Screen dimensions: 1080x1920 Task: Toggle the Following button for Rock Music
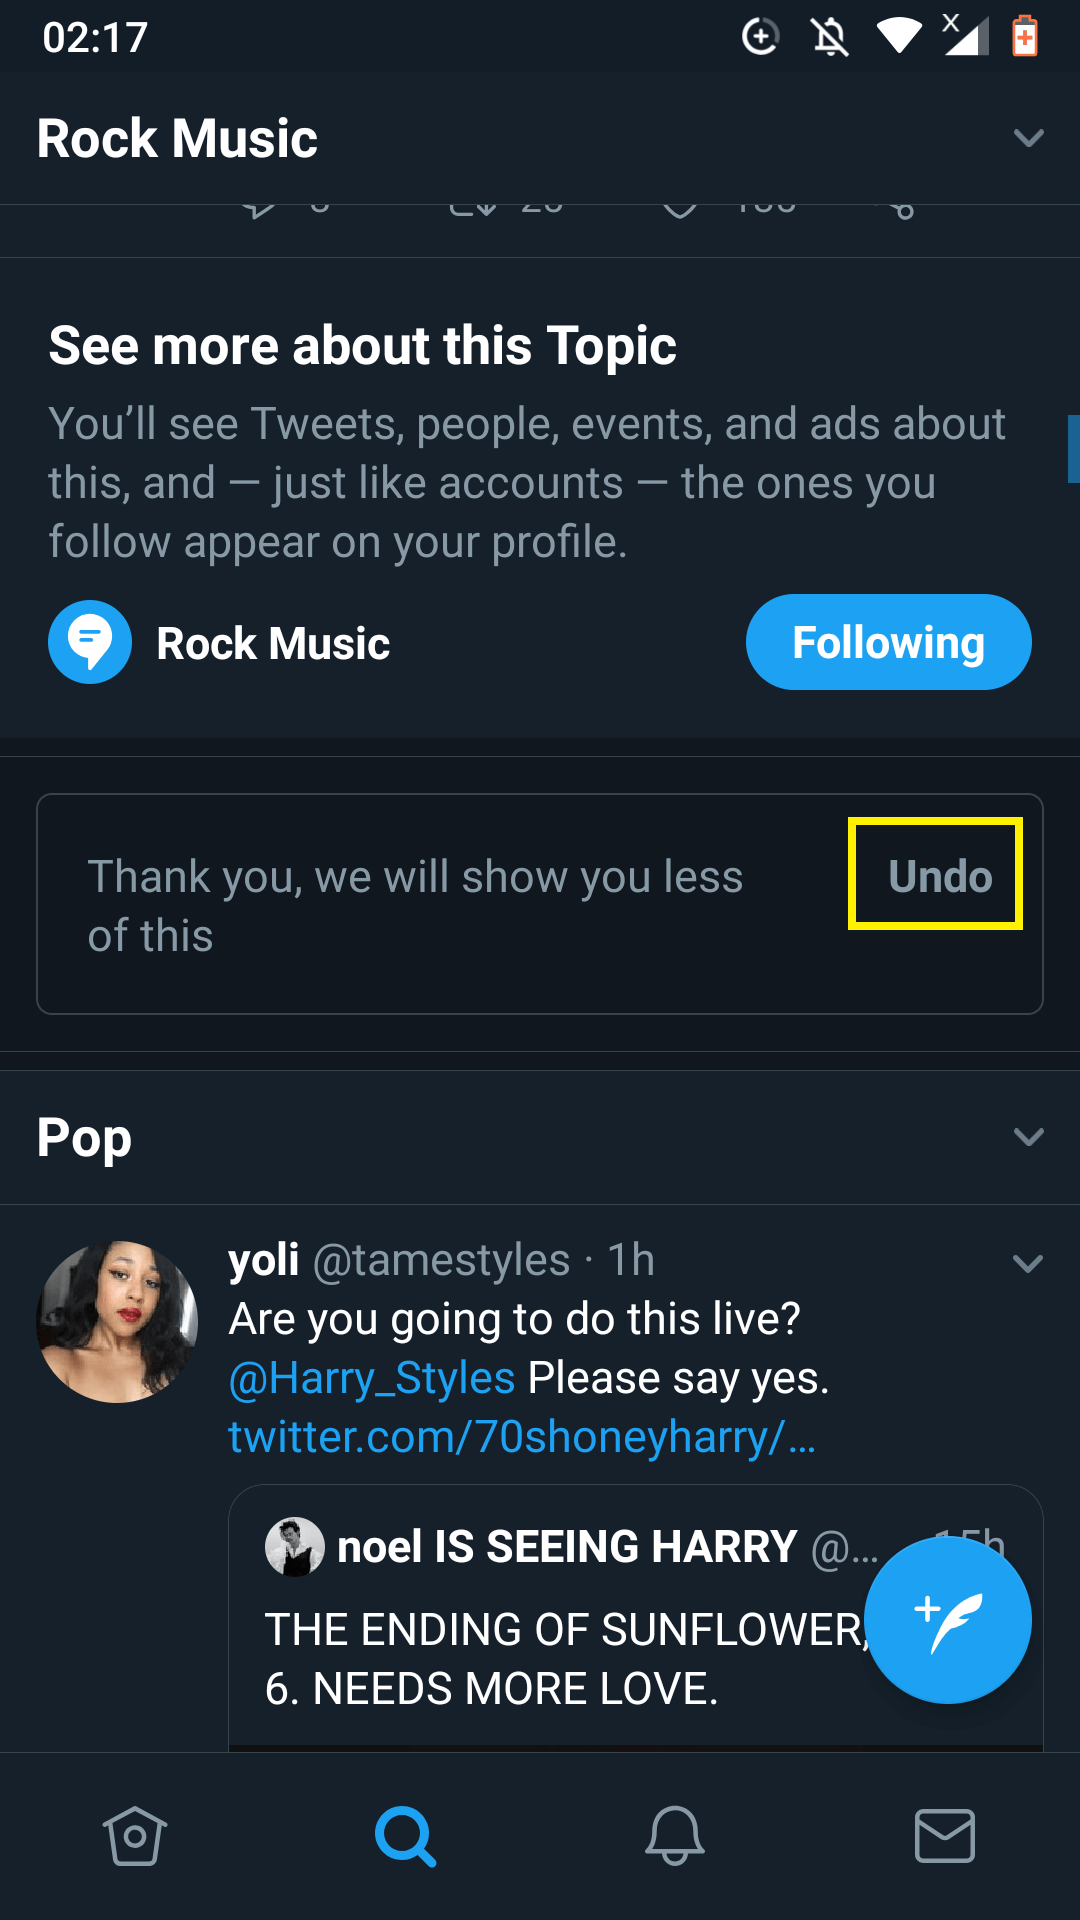(x=888, y=642)
